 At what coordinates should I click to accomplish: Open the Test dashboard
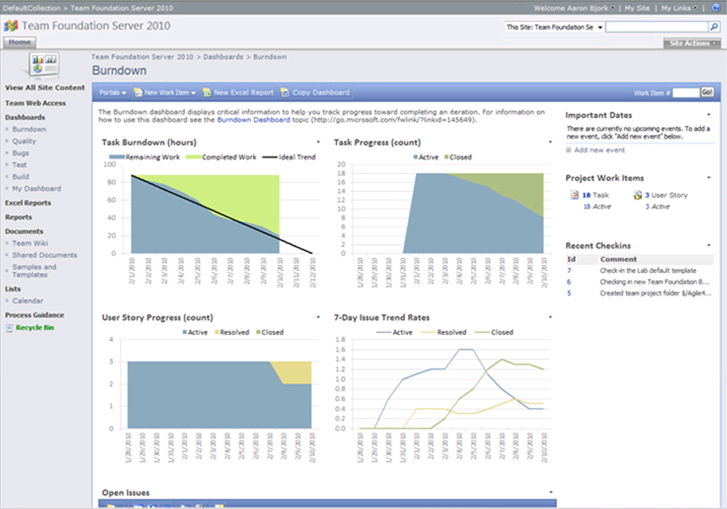pos(19,165)
